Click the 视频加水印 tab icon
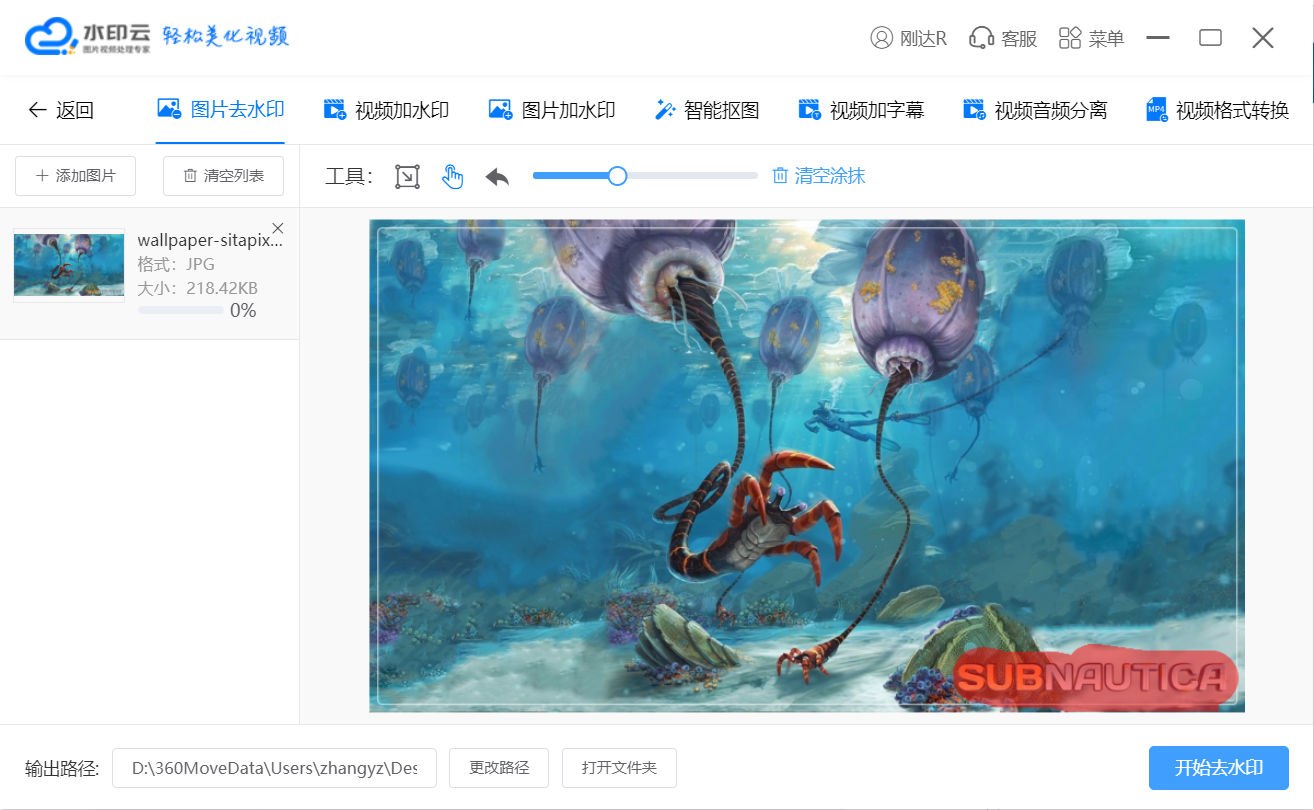This screenshot has height=810, width=1314. pos(334,110)
